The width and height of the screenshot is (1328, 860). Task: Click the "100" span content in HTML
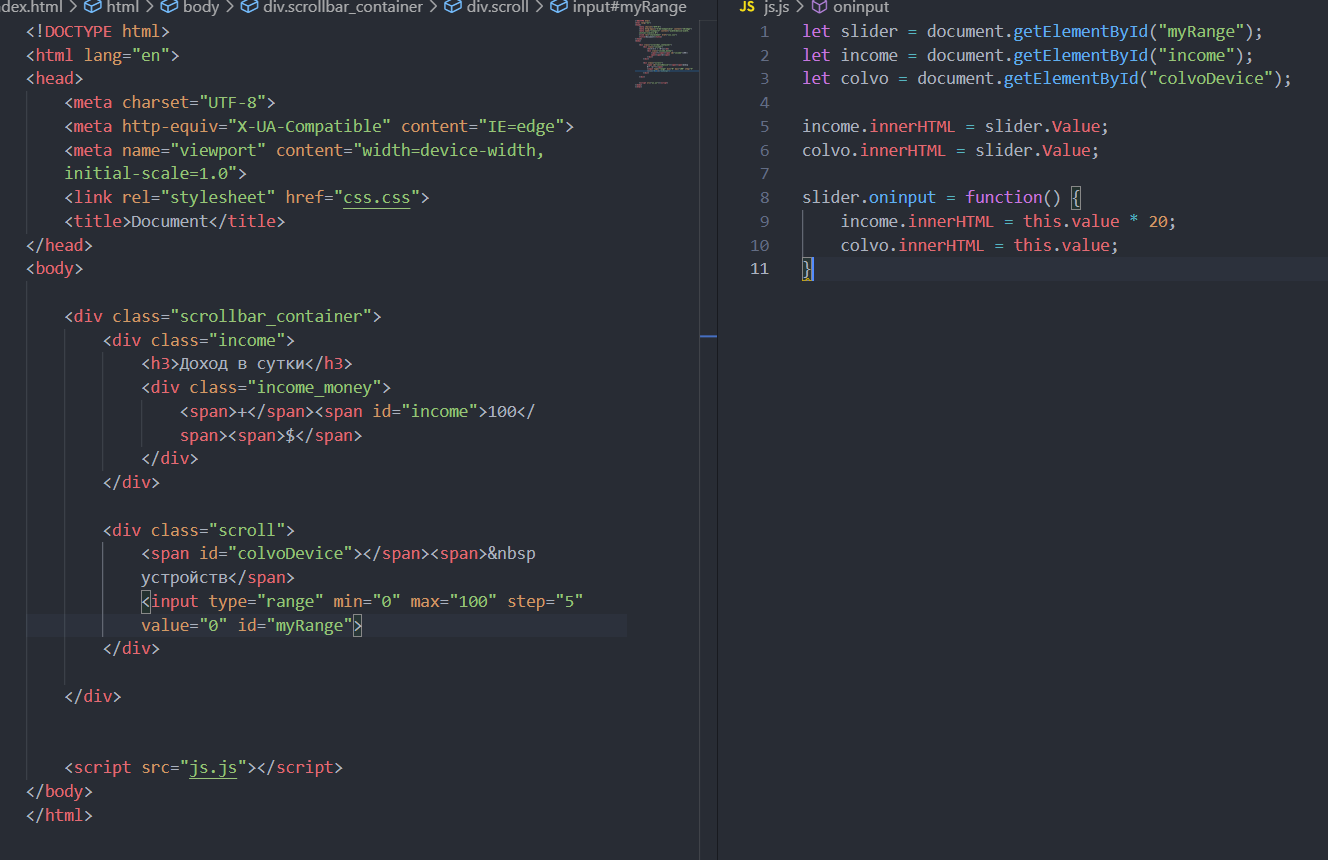point(501,411)
